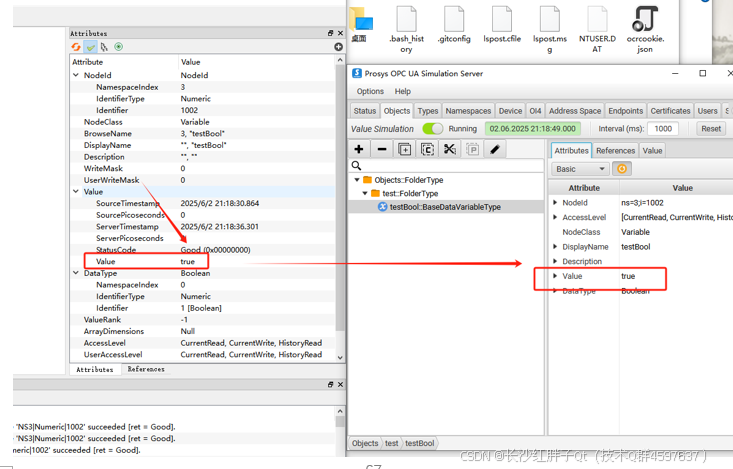Toggle the Value Simulation Running switch
This screenshot has width=733, height=469.
tap(432, 129)
